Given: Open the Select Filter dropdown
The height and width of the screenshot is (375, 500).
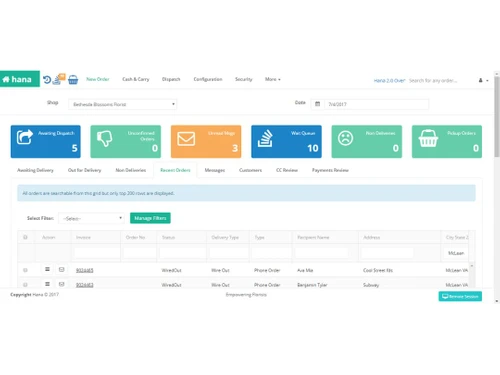Looking at the screenshot, I should click(91, 218).
